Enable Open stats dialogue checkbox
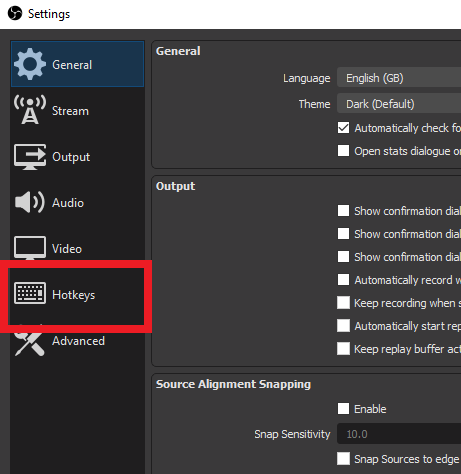This screenshot has width=461, height=474. click(x=343, y=151)
